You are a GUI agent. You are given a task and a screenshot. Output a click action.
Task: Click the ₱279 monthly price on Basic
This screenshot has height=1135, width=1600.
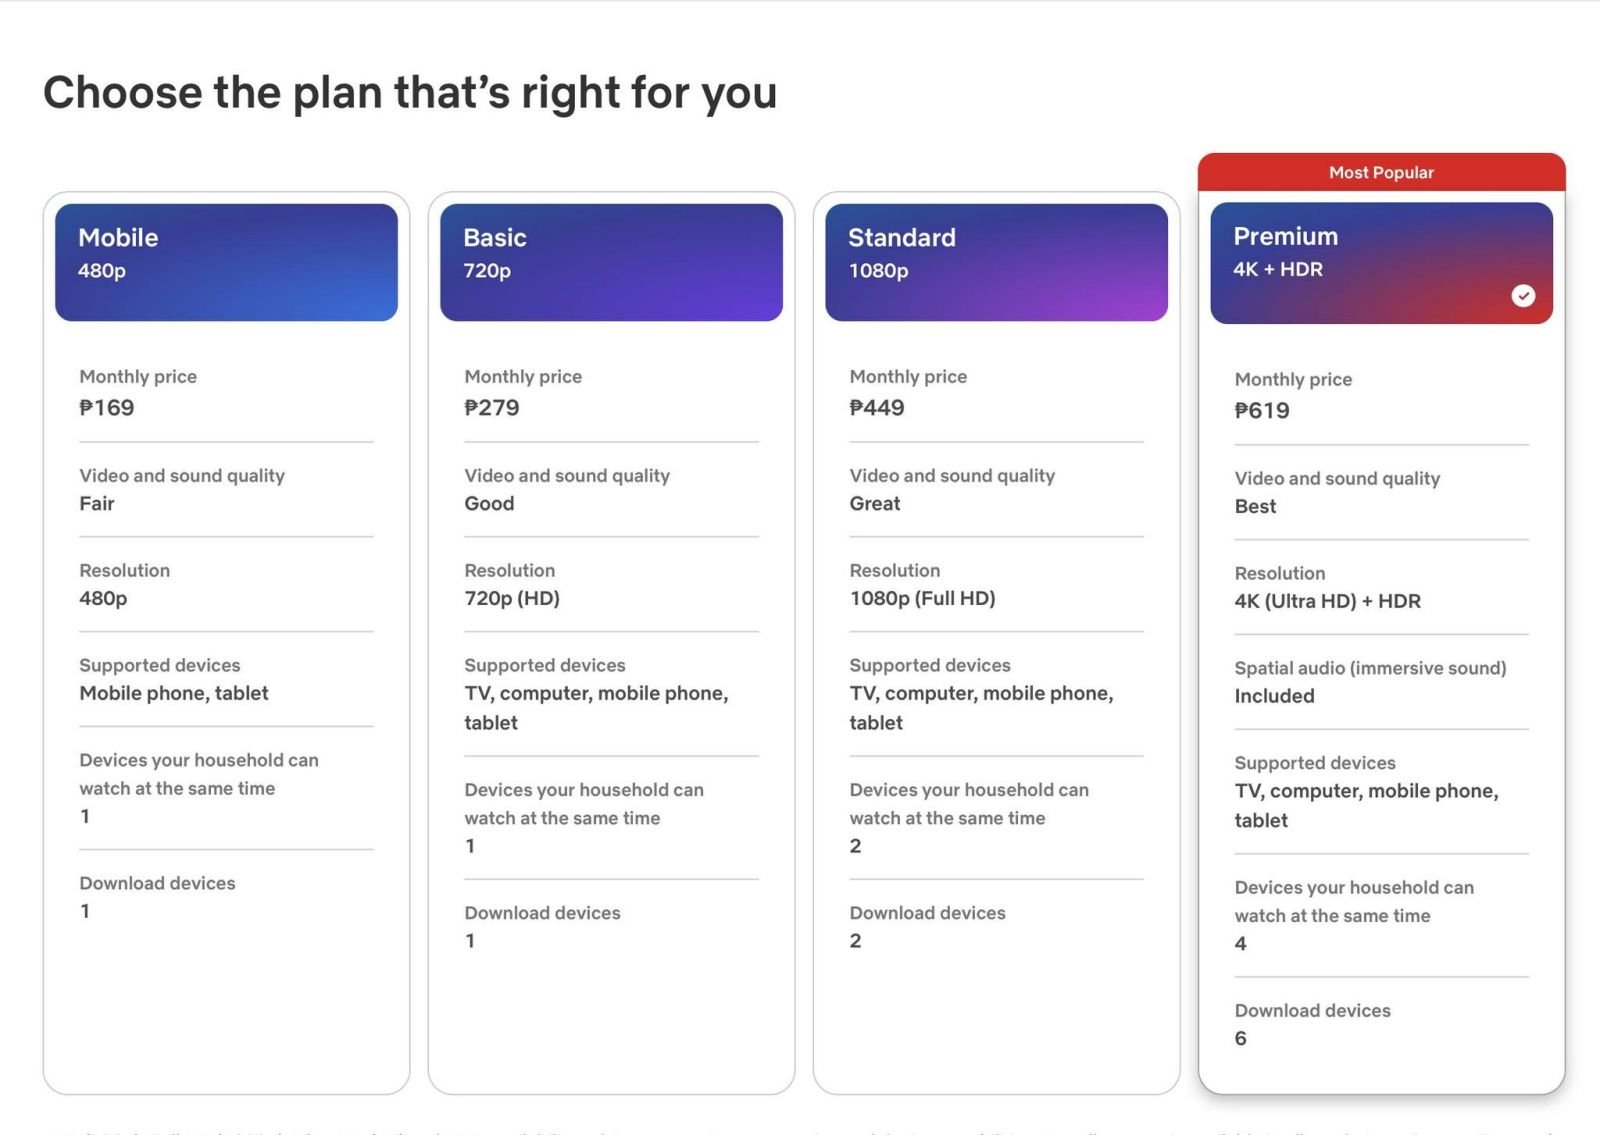[x=492, y=408]
